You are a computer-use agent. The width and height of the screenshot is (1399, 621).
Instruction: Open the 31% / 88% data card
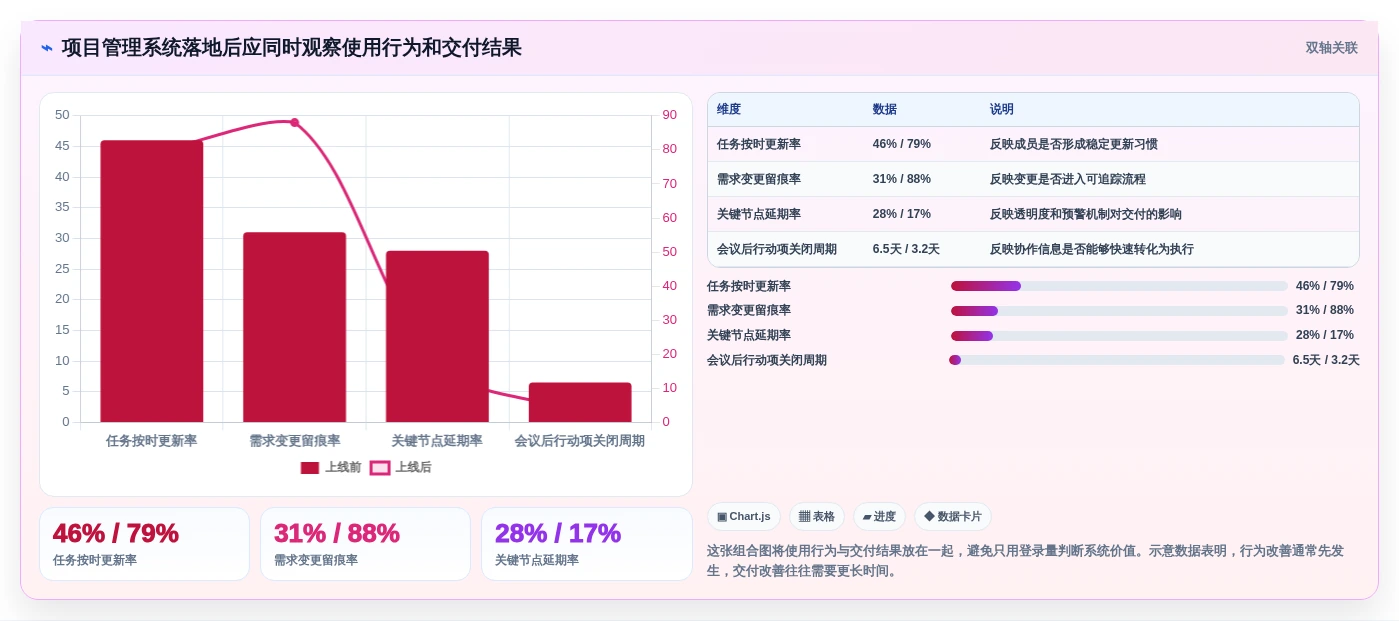tap(365, 544)
